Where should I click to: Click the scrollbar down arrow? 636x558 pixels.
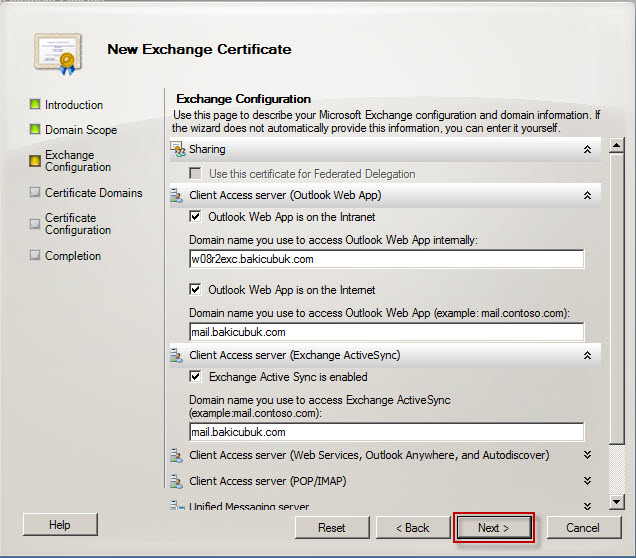click(x=617, y=502)
